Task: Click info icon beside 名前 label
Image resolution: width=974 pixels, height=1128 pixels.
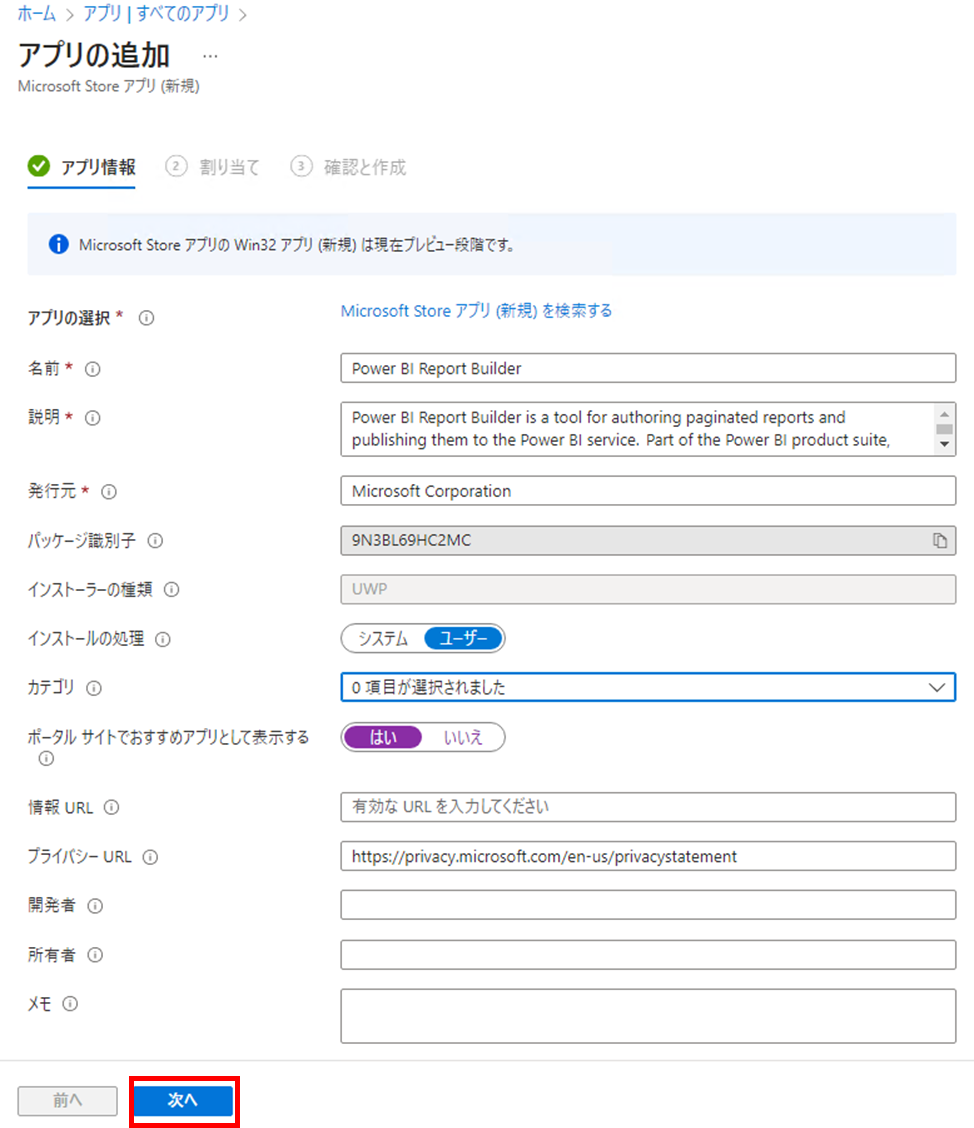Action: pos(93,369)
